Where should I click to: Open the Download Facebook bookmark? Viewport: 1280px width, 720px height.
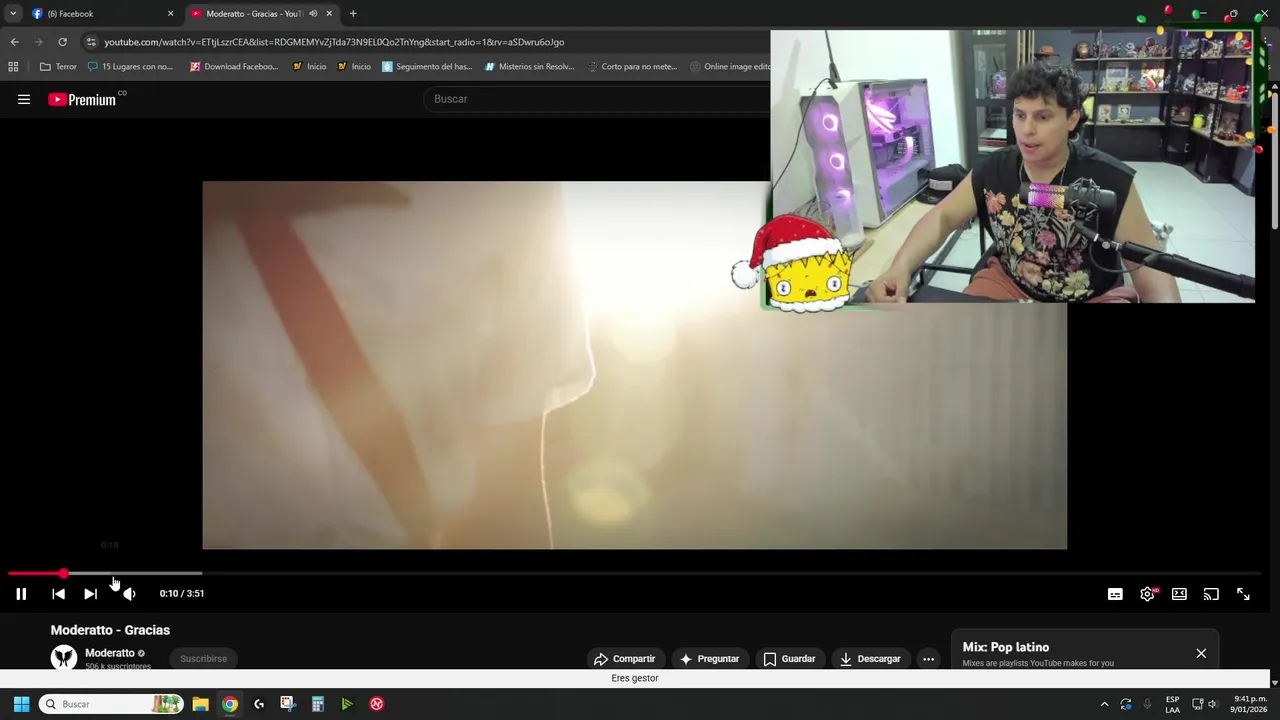click(x=234, y=67)
